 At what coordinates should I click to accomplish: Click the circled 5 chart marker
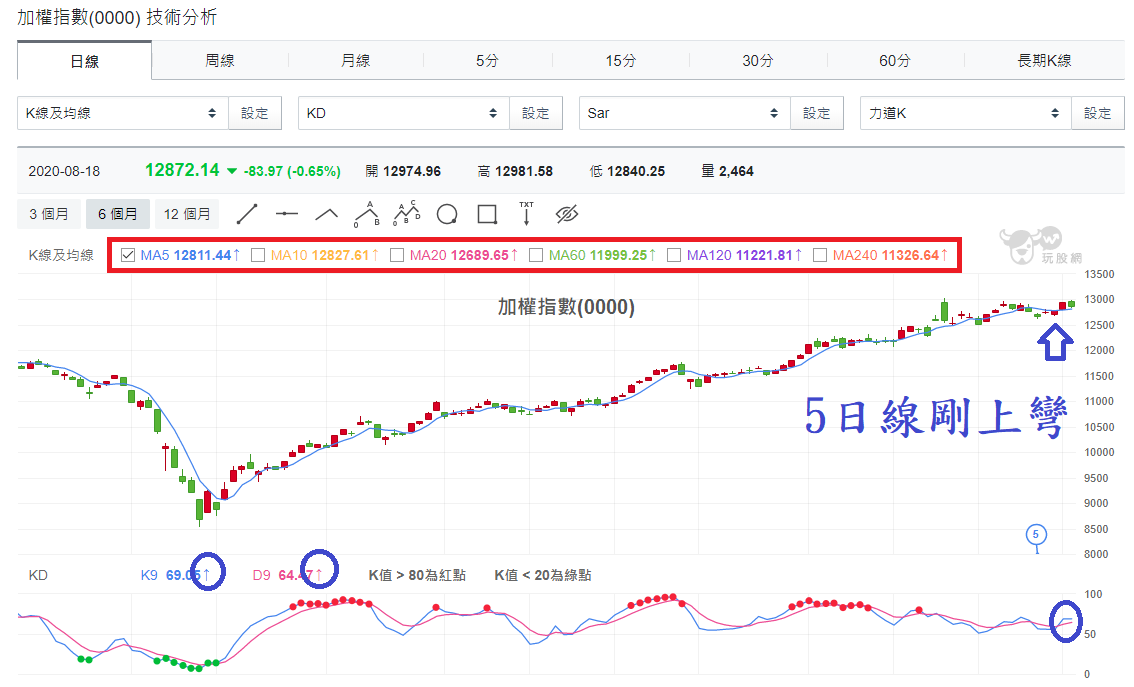pos(1036,534)
